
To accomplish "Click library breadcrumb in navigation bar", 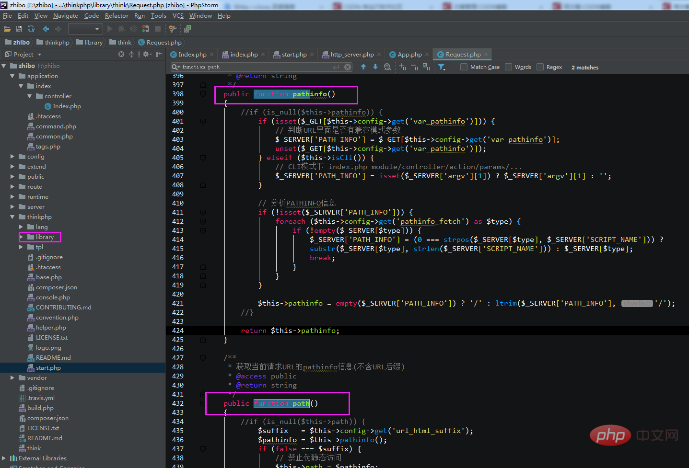I will [x=90, y=43].
